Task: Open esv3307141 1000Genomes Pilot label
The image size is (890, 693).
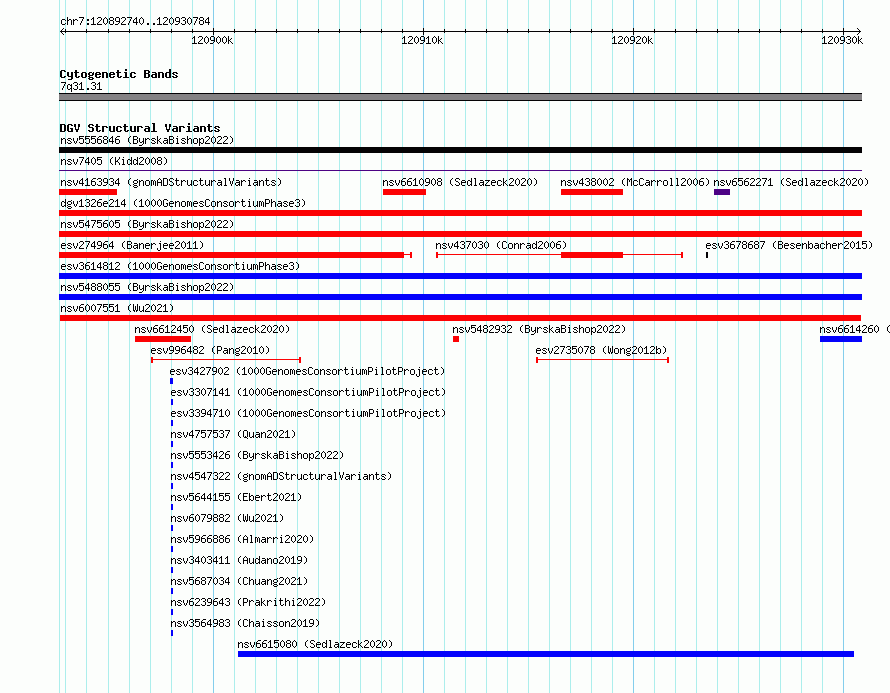Action: [308, 392]
